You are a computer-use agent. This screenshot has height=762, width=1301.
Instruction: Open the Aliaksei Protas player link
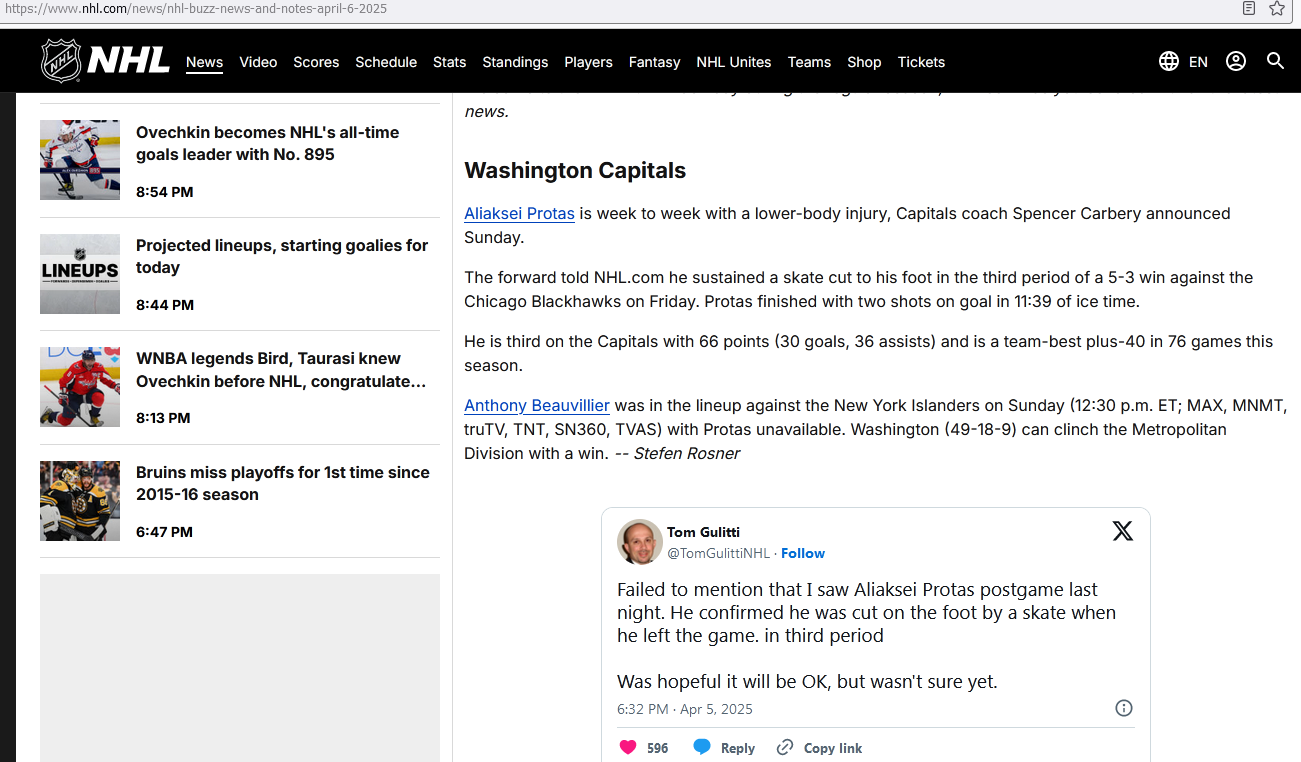coord(519,213)
